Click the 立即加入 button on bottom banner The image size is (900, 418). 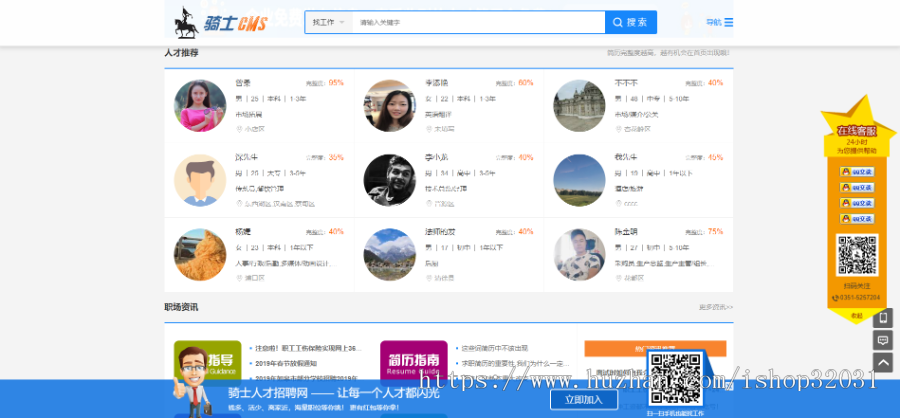pos(584,400)
